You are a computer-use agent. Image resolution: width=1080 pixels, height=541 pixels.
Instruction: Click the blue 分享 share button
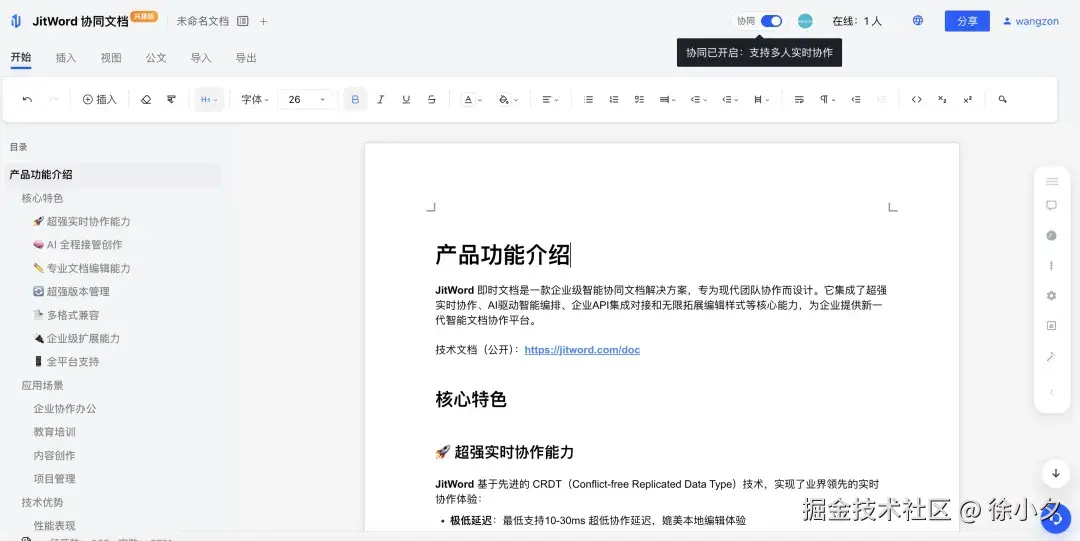(967, 21)
